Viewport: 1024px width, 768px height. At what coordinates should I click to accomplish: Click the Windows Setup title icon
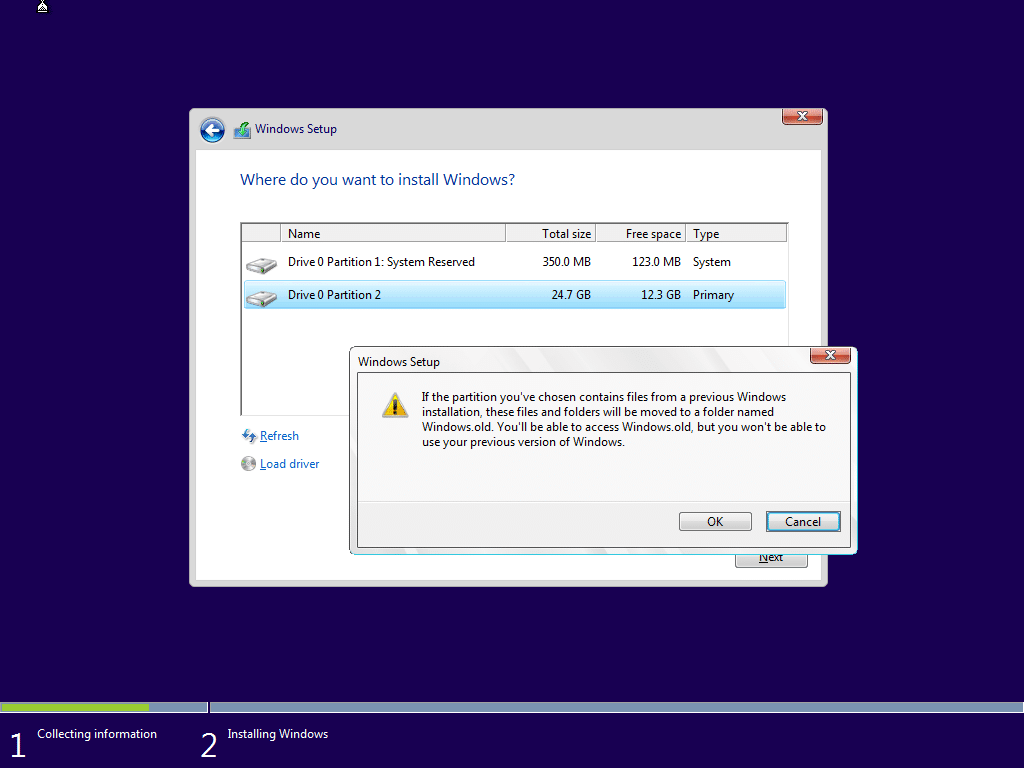point(242,130)
